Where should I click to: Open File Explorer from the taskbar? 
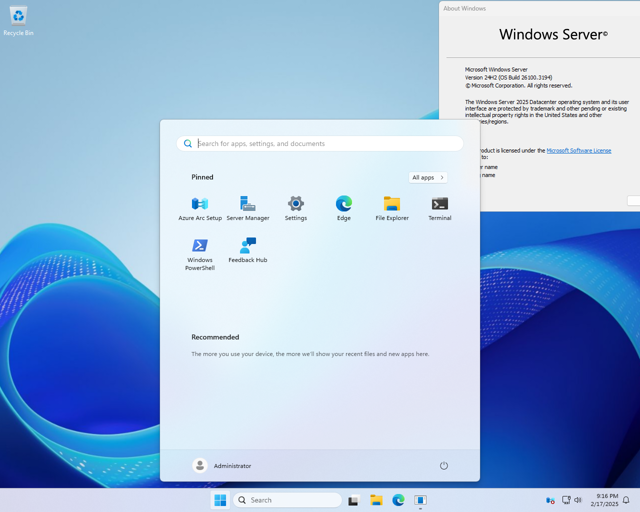pos(376,500)
